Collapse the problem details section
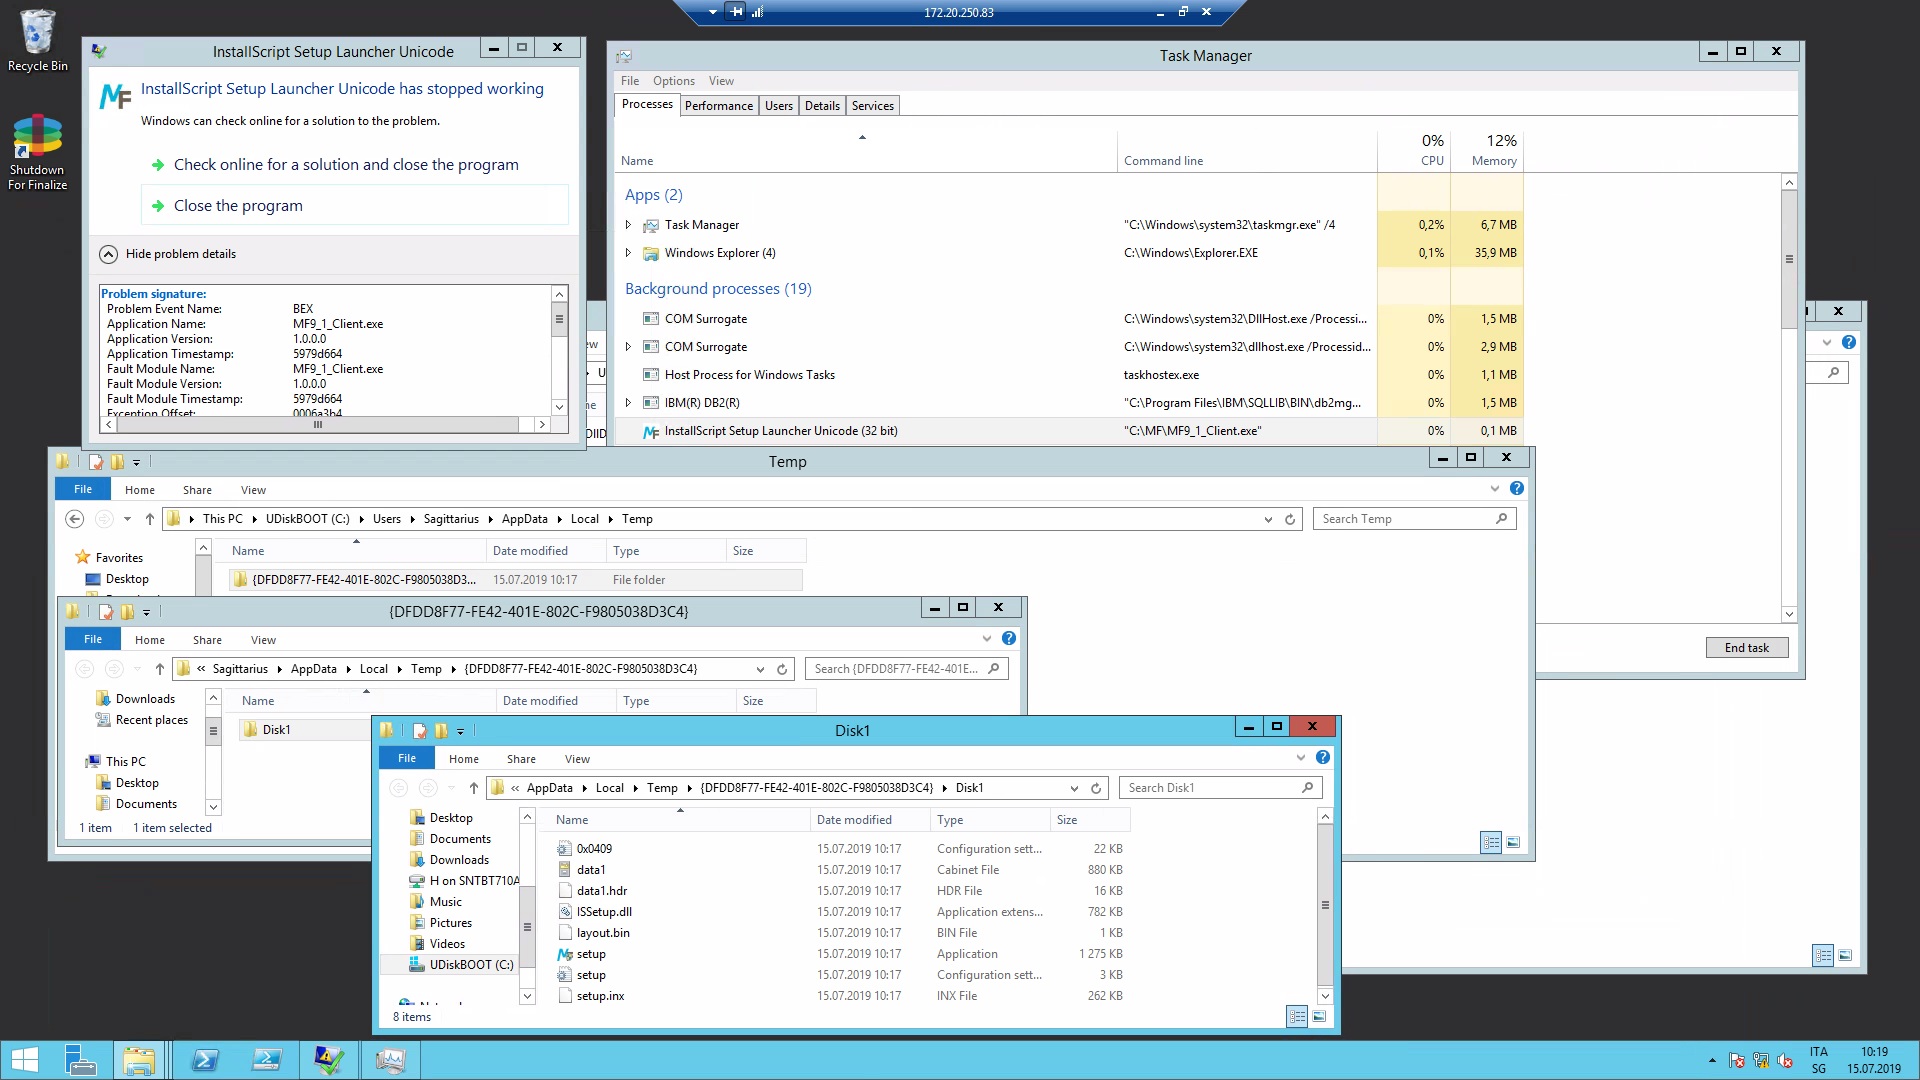Viewport: 1920px width, 1080px height. point(108,255)
